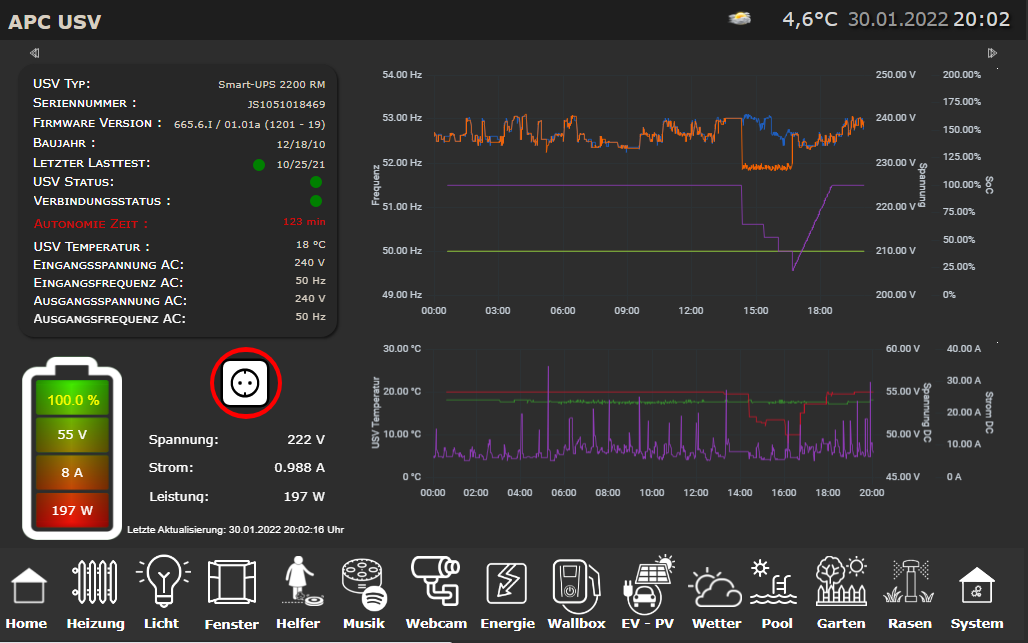The height and width of the screenshot is (643, 1028).
Task: Click the USV Temperatur 18 °C value
Action: tap(311, 244)
